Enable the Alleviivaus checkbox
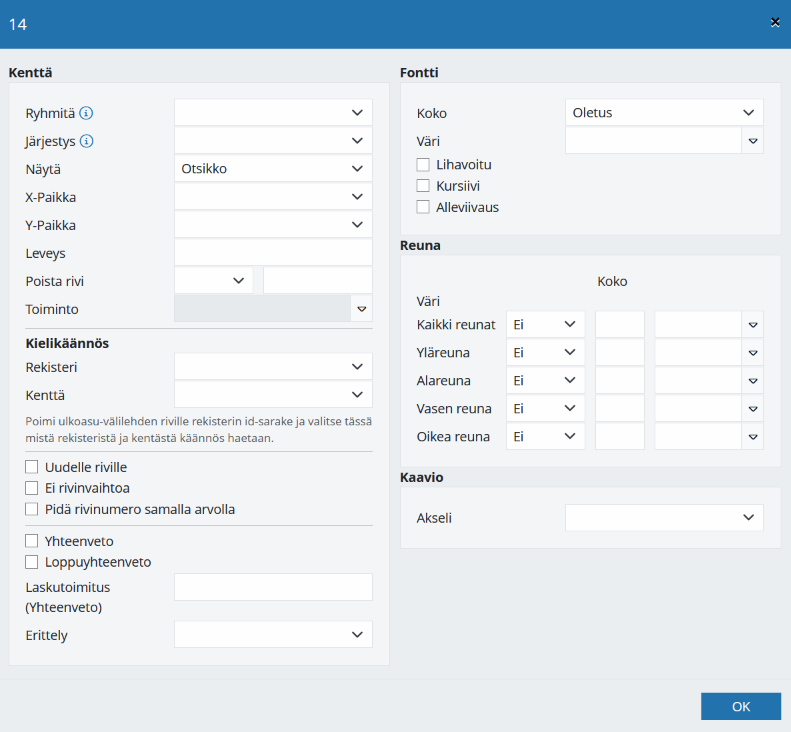 pos(423,207)
